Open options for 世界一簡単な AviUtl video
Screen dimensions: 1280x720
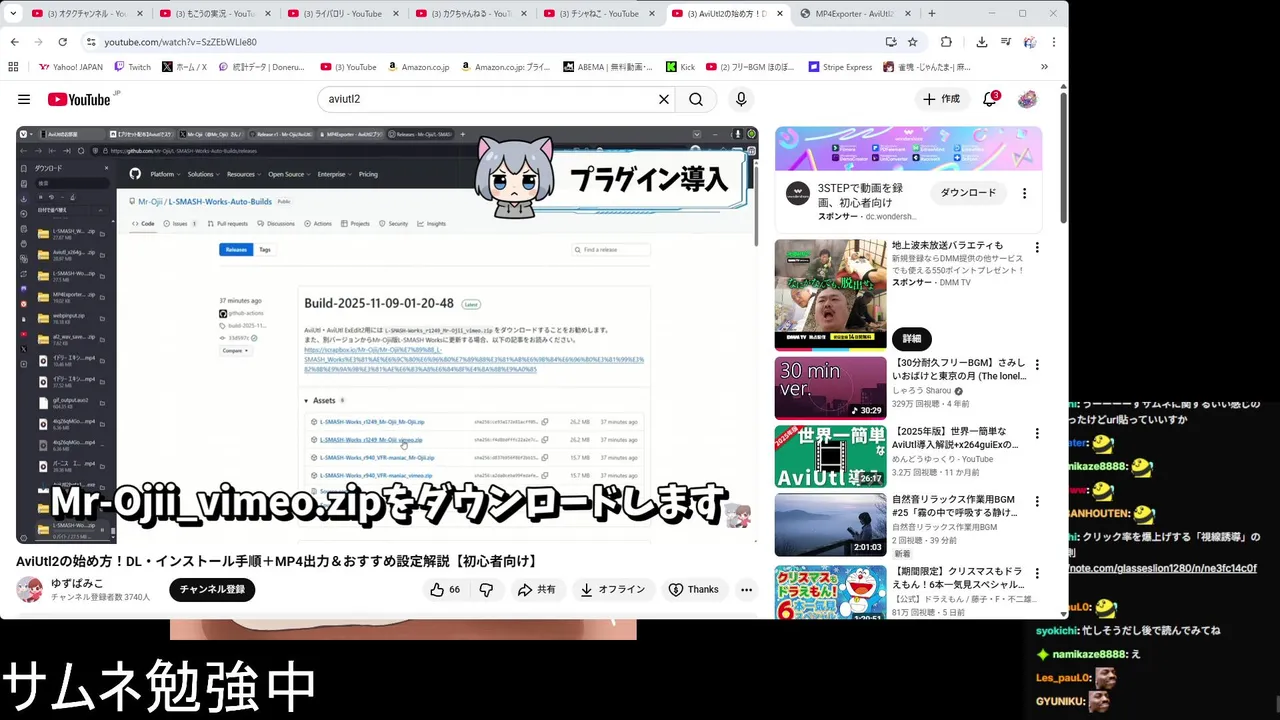(x=1037, y=433)
